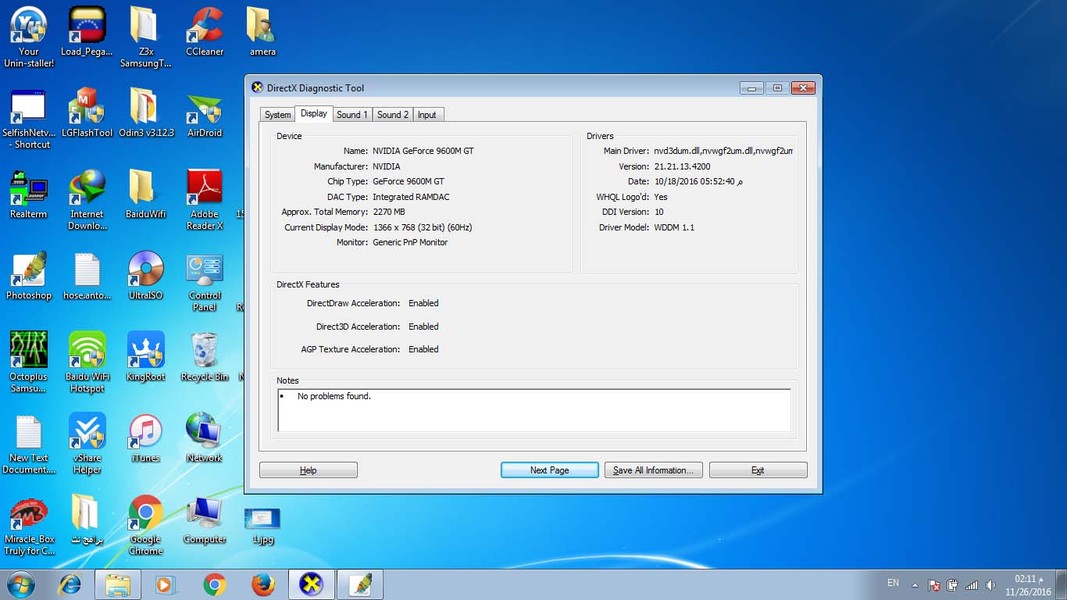Viewport: 1067px width, 600px height.
Task: Open Windows Explorer from taskbar
Action: (x=118, y=585)
